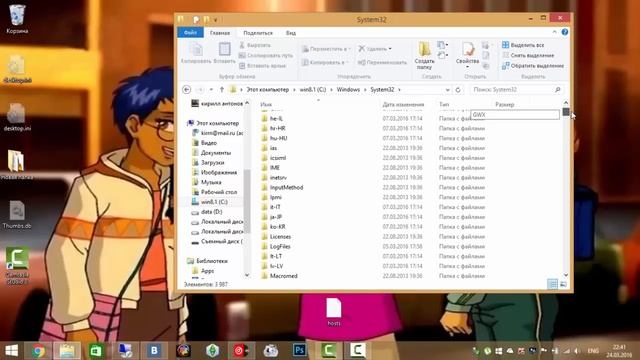Screen dimensions: 640x360
Task: Click the Снять выделение button
Action: click(528, 55)
